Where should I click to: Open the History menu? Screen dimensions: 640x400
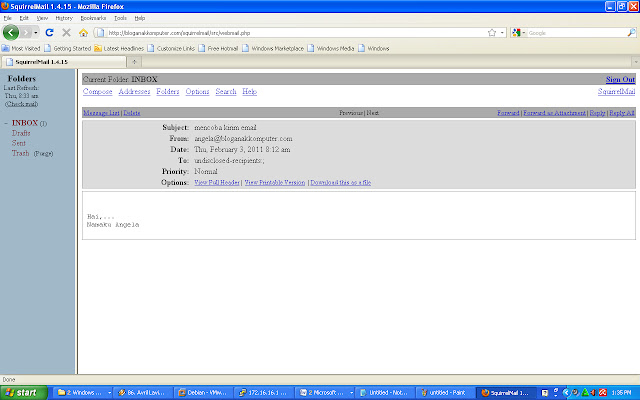(x=64, y=18)
